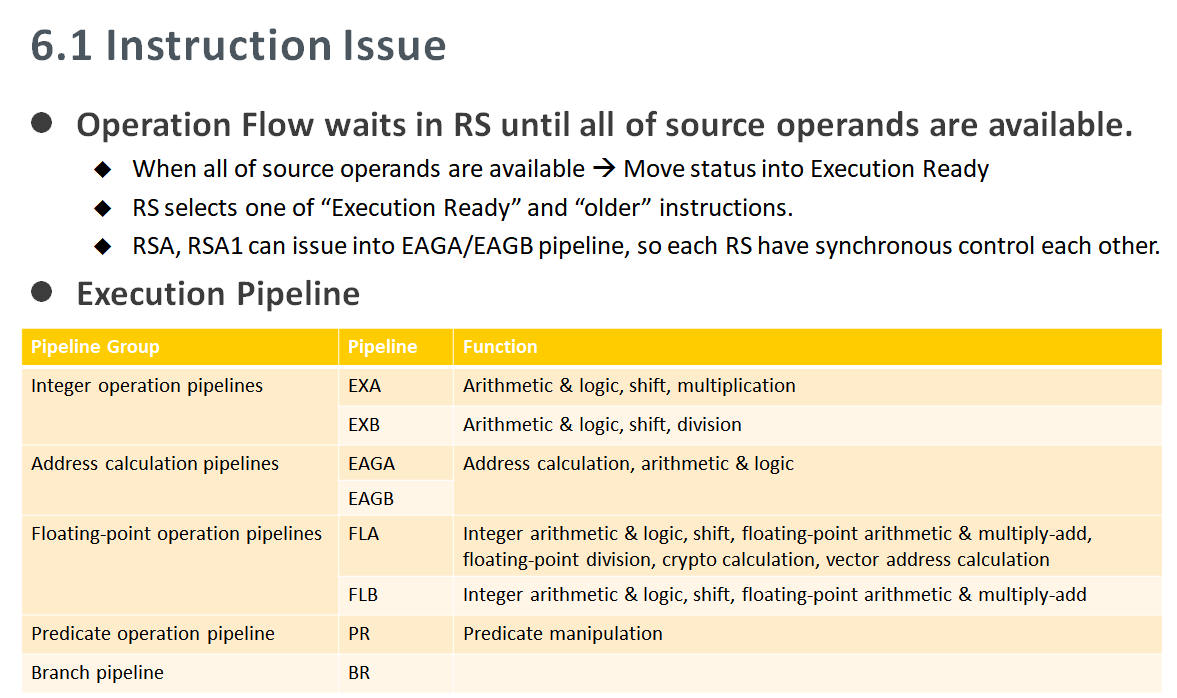Click the '6.1 Instruction Issue' slide title
The image size is (1177, 698).
pos(238,46)
